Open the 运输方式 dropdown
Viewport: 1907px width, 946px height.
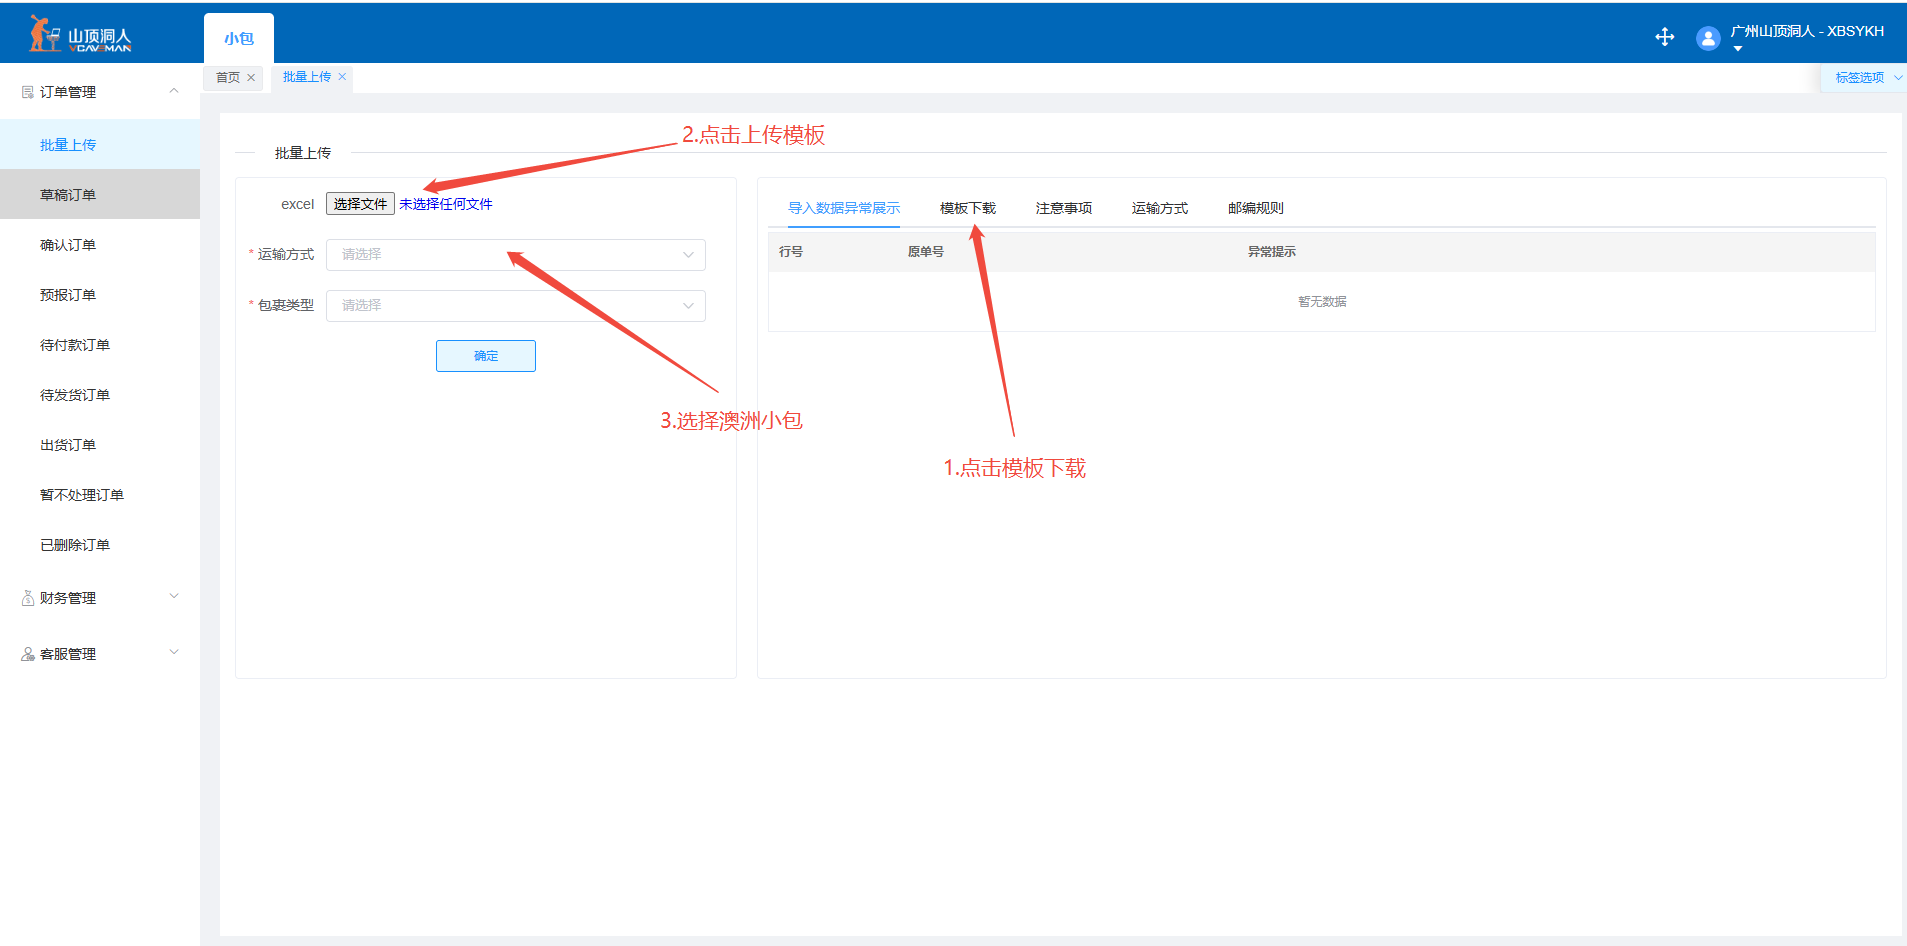(x=515, y=255)
